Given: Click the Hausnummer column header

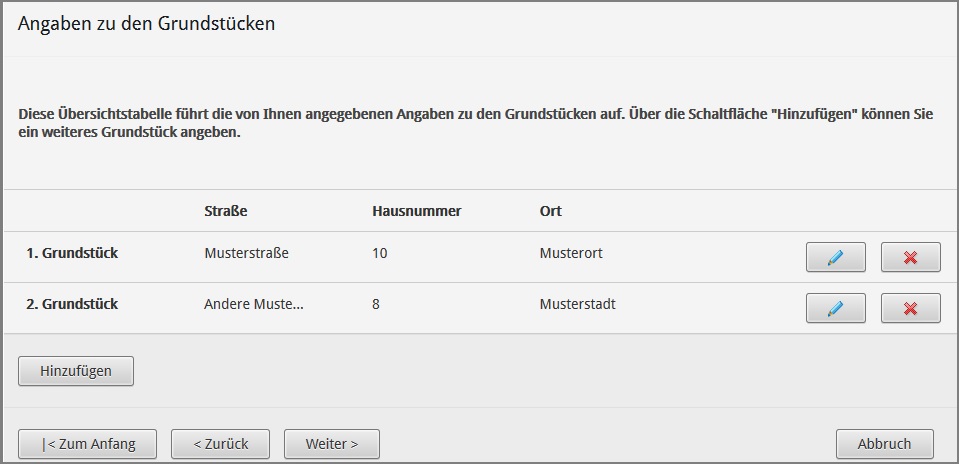Looking at the screenshot, I should (416, 211).
